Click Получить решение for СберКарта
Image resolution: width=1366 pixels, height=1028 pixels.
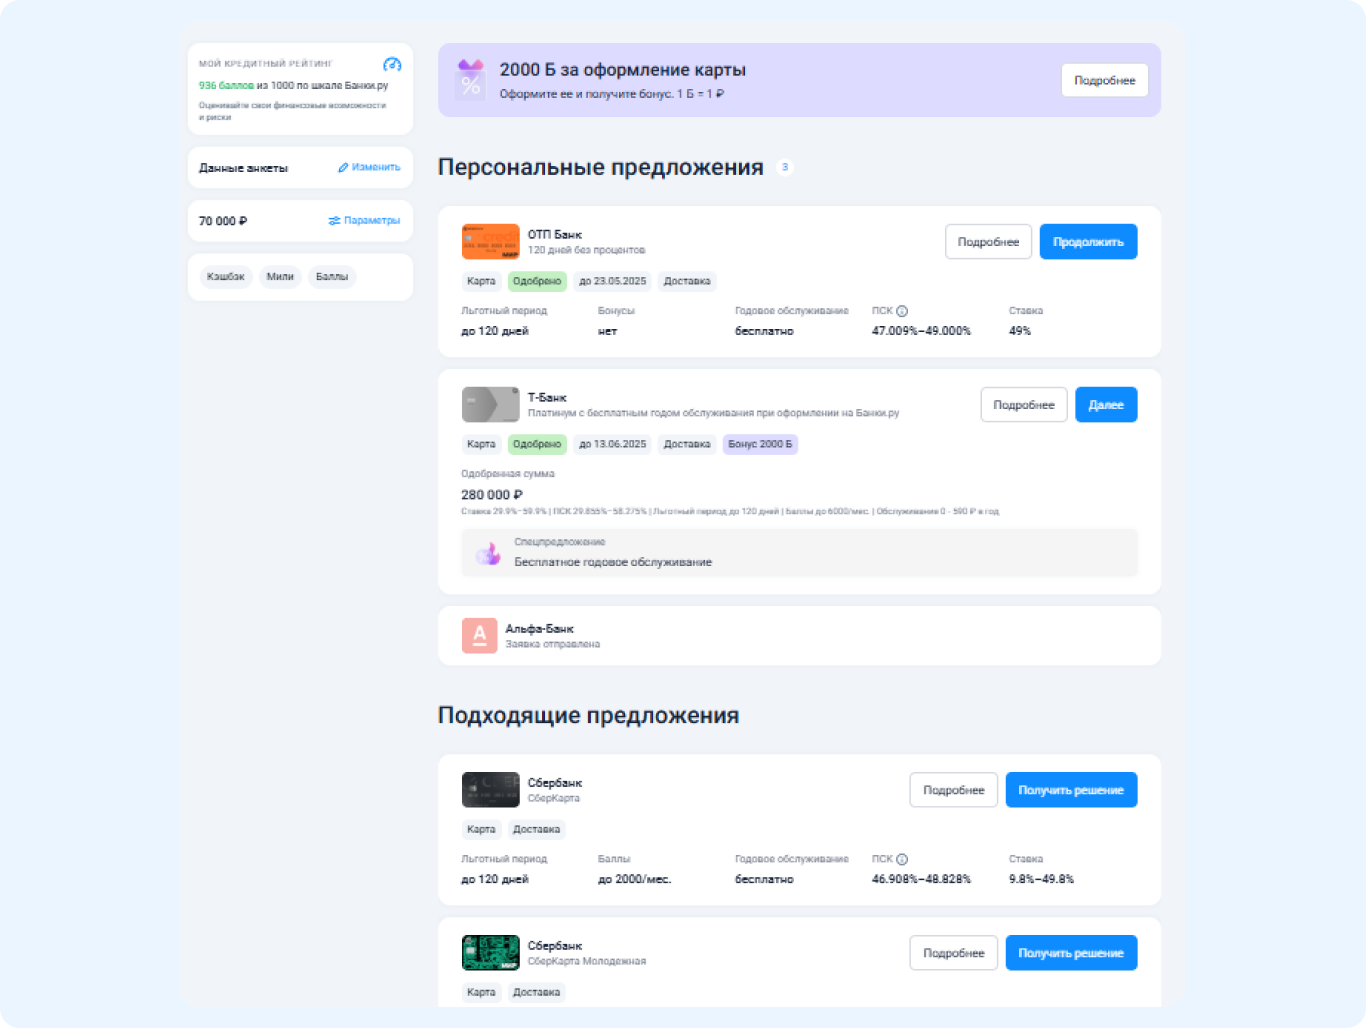1071,790
